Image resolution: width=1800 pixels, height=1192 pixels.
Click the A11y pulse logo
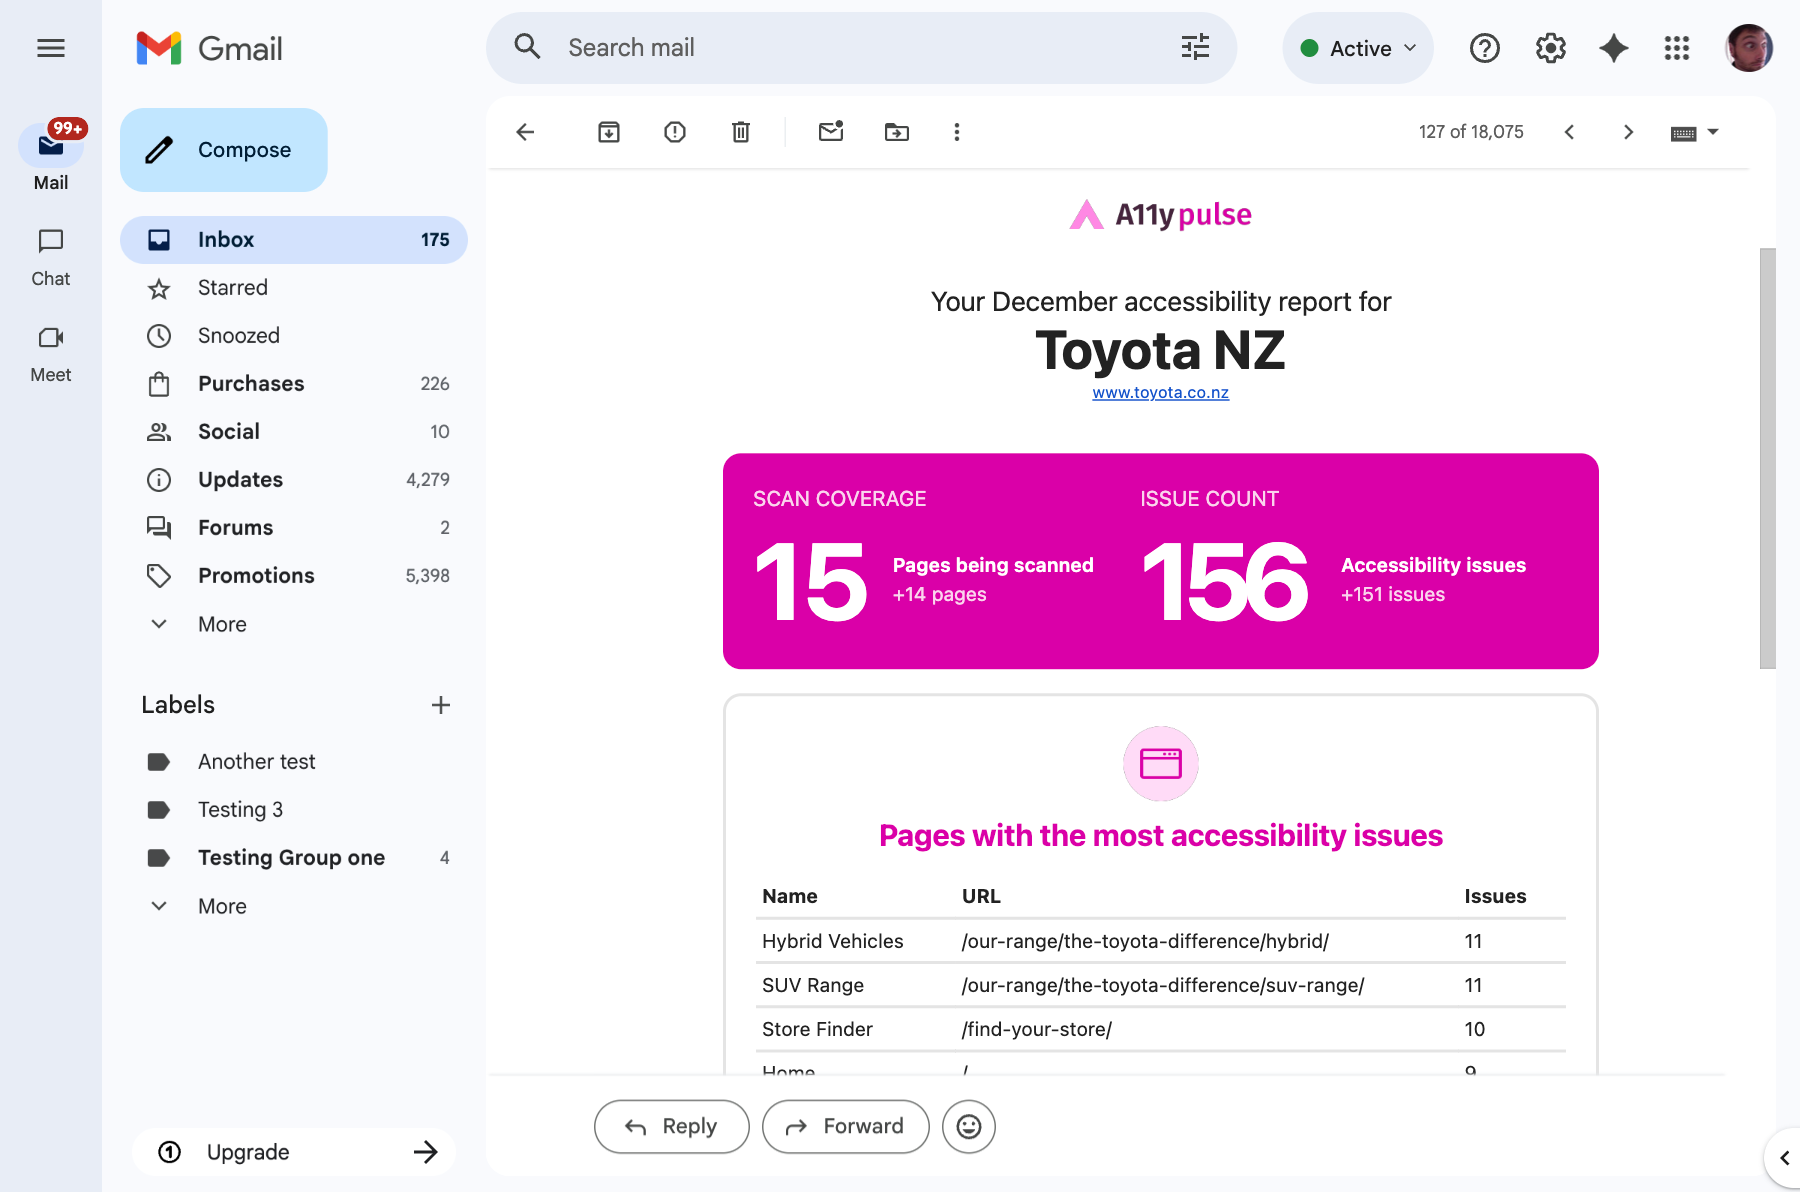point(1160,215)
